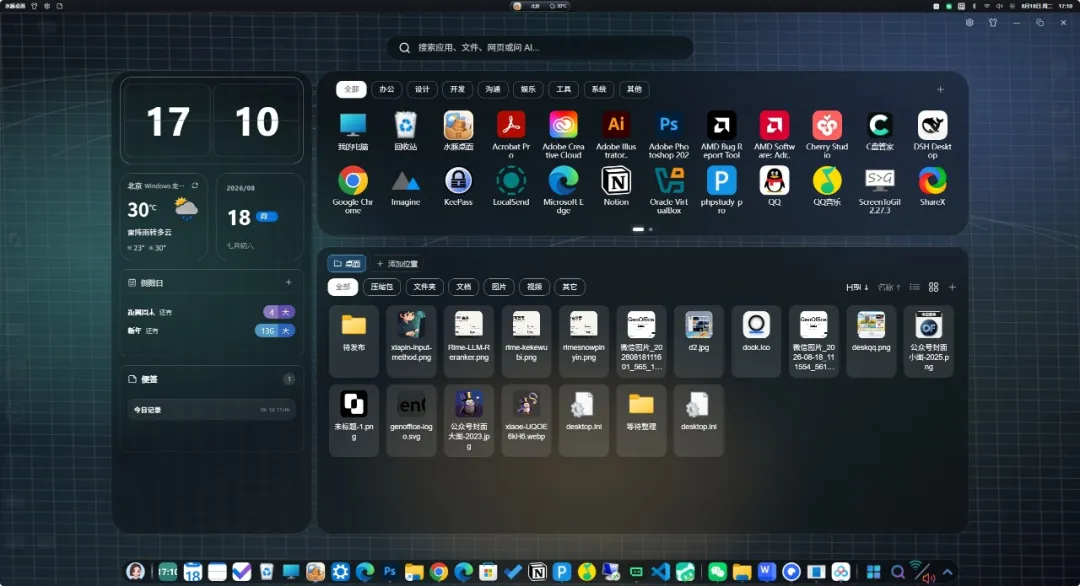Viewport: 1080px width, 586px height.
Task: Filter files by 压缩包
Action: point(382,287)
